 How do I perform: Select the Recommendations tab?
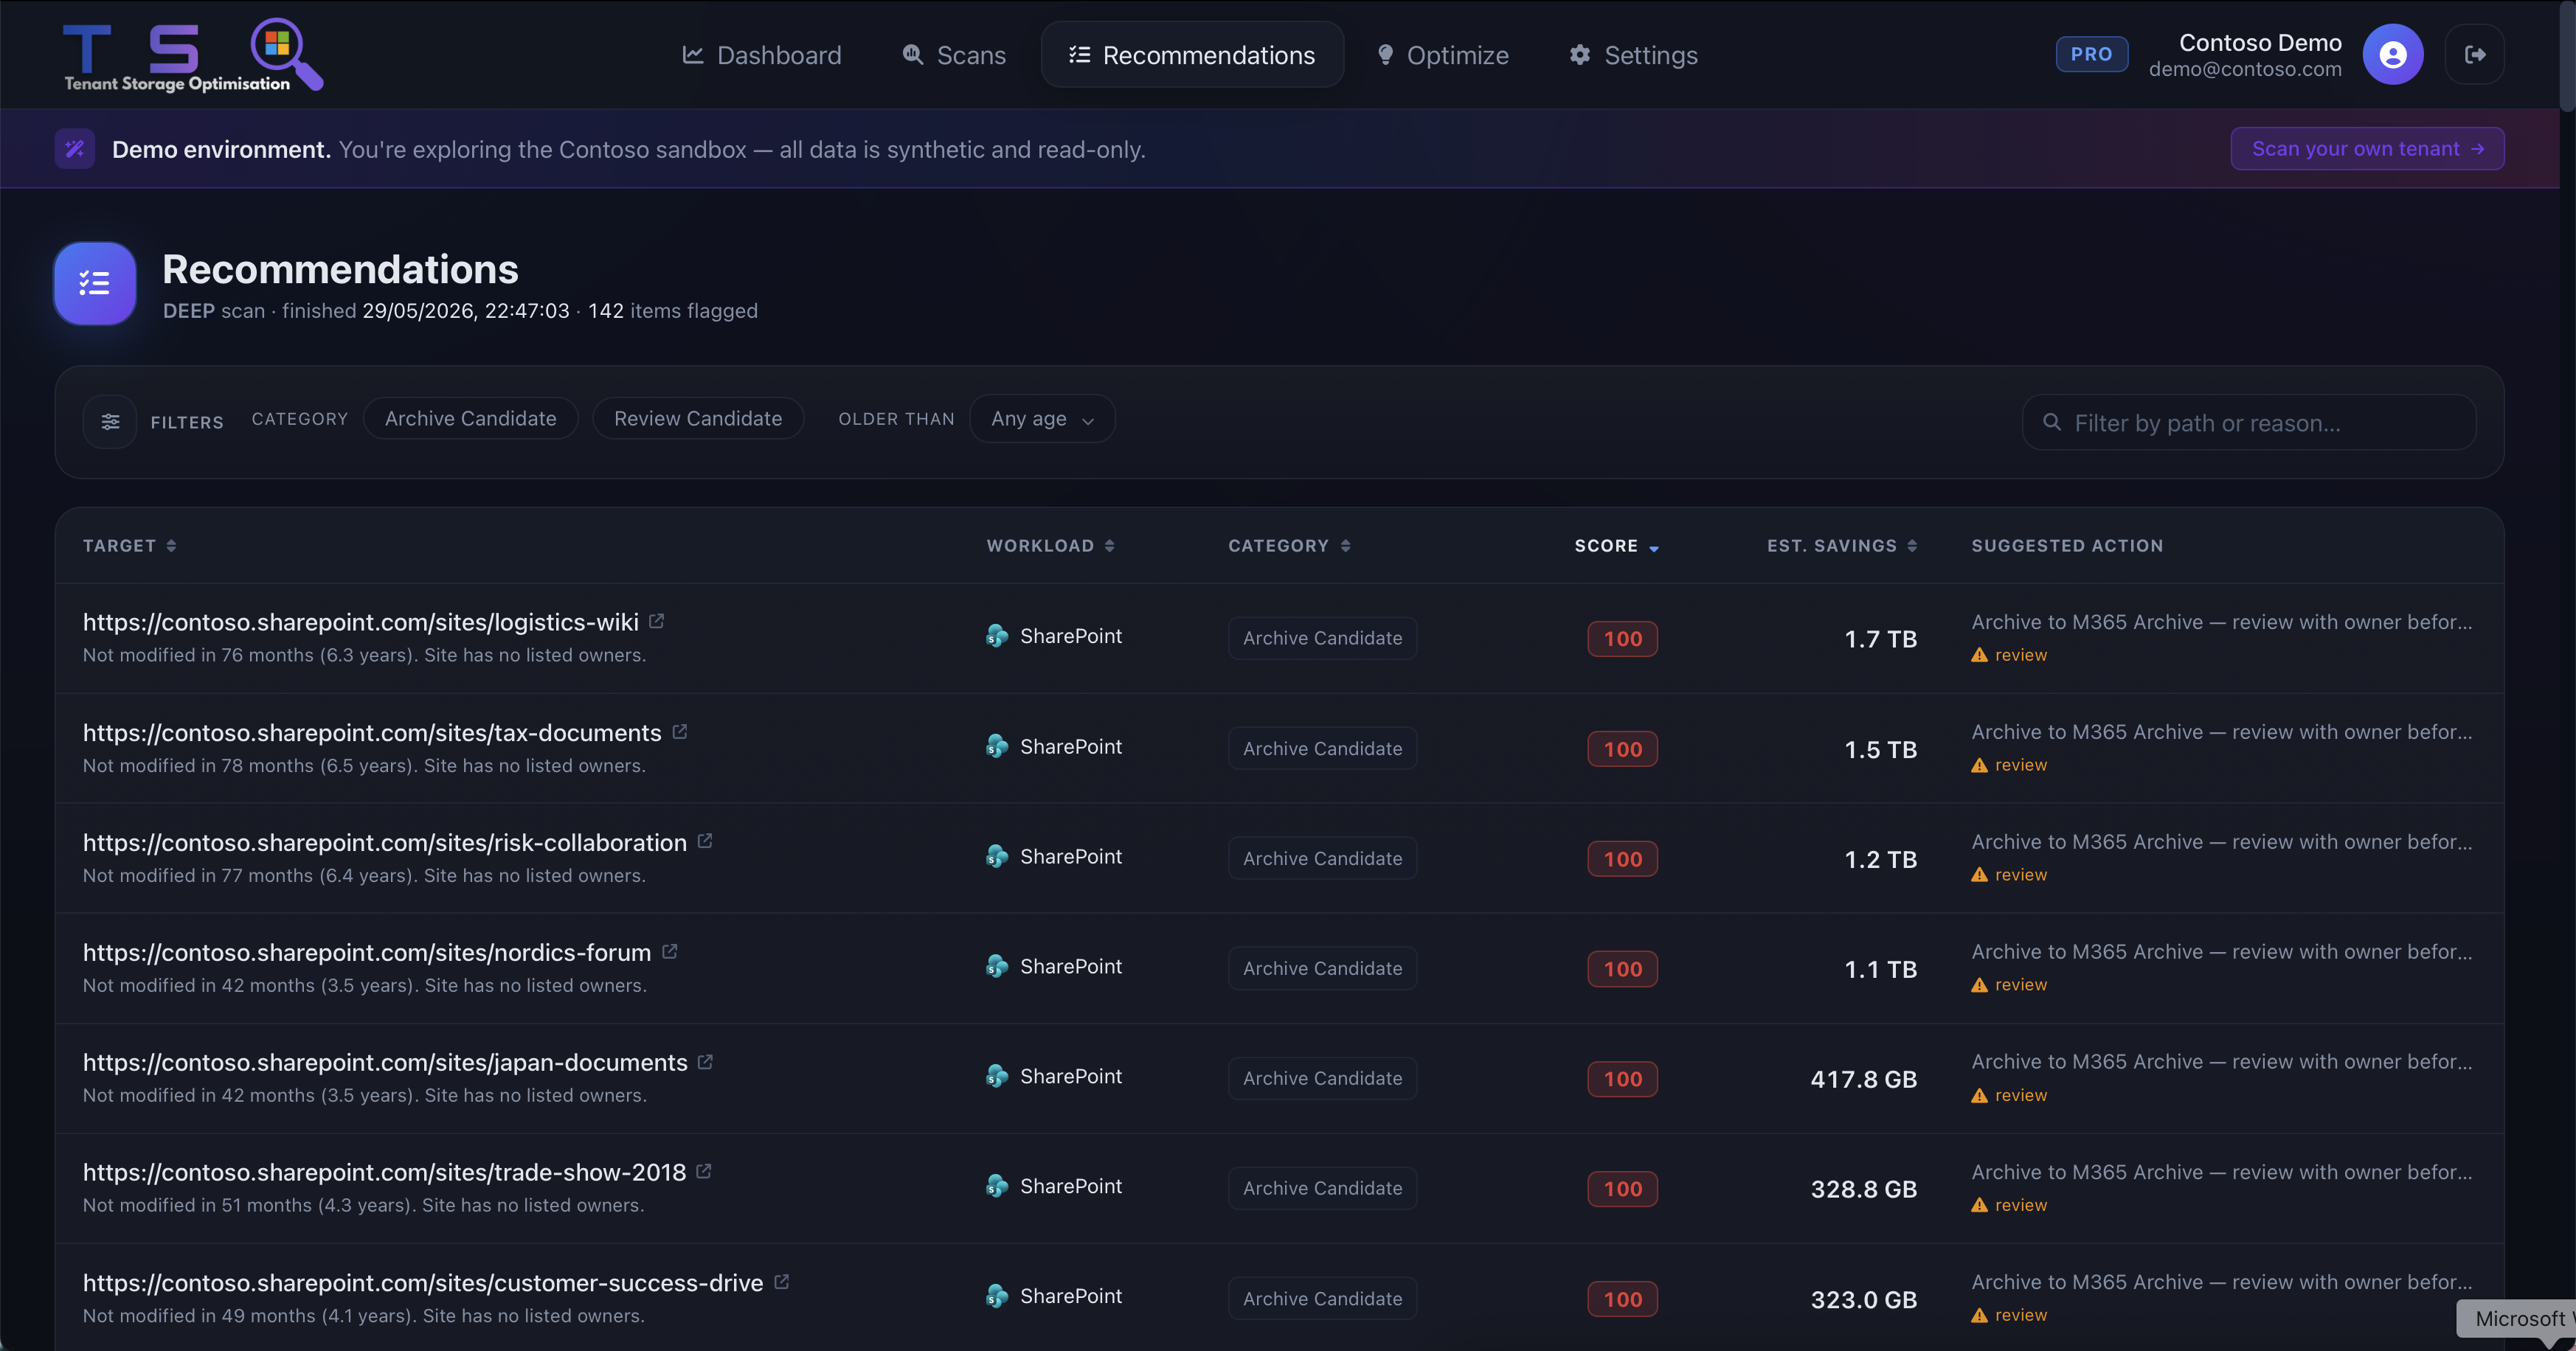point(1192,55)
